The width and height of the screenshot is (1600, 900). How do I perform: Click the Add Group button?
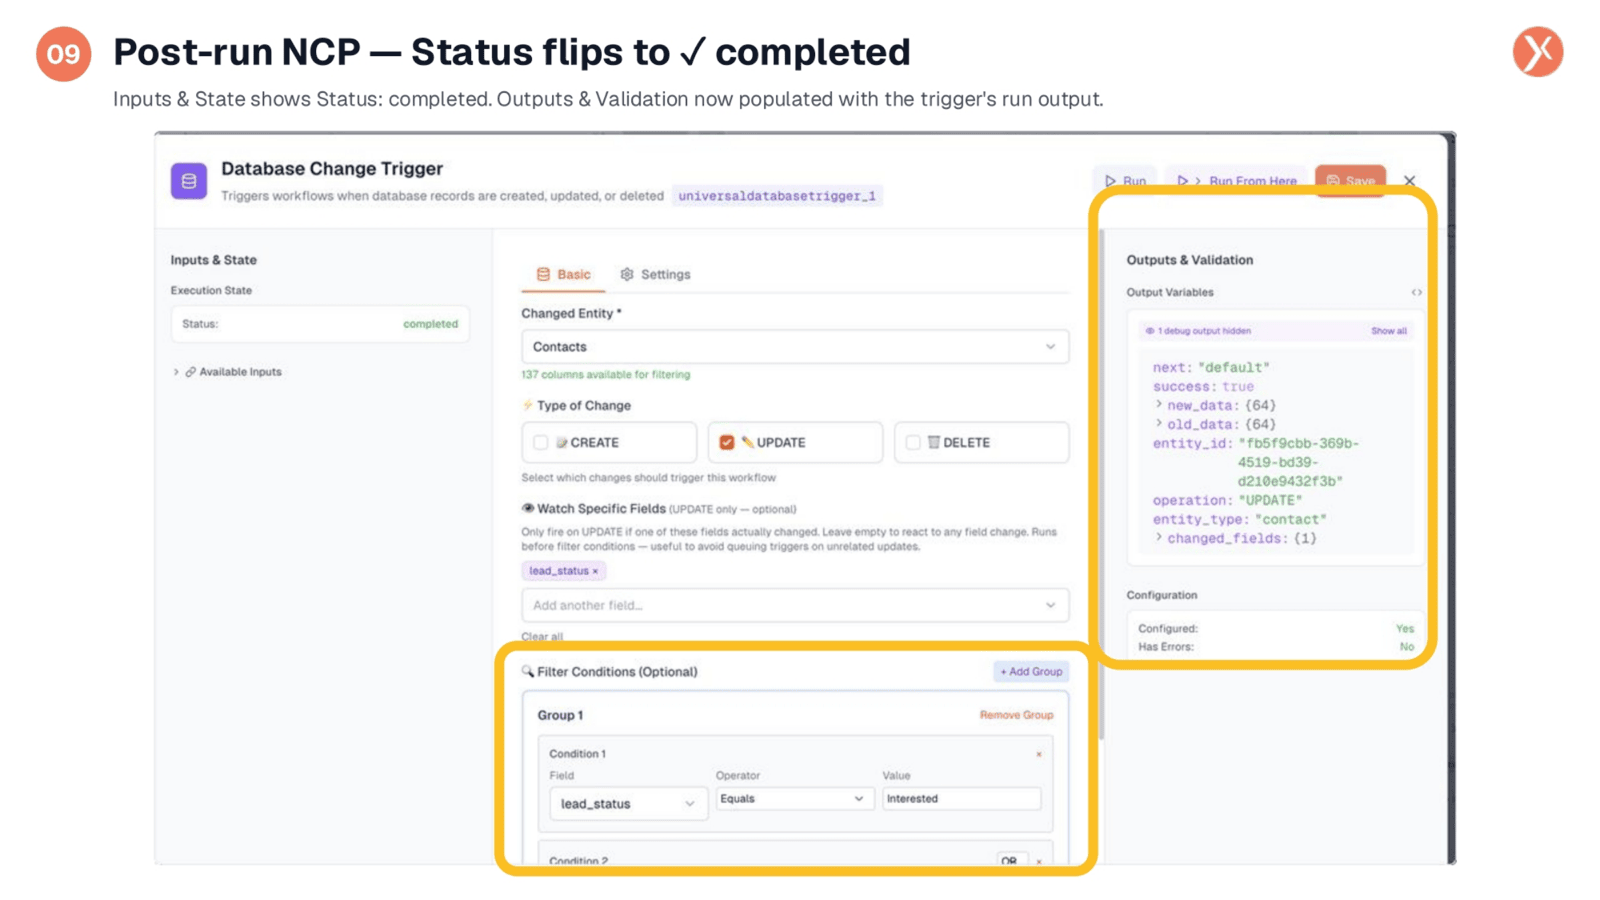pos(1031,672)
